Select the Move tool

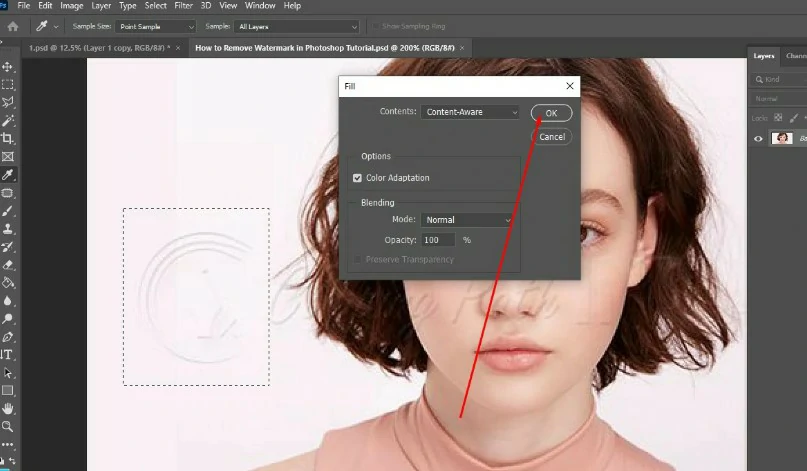(8, 67)
